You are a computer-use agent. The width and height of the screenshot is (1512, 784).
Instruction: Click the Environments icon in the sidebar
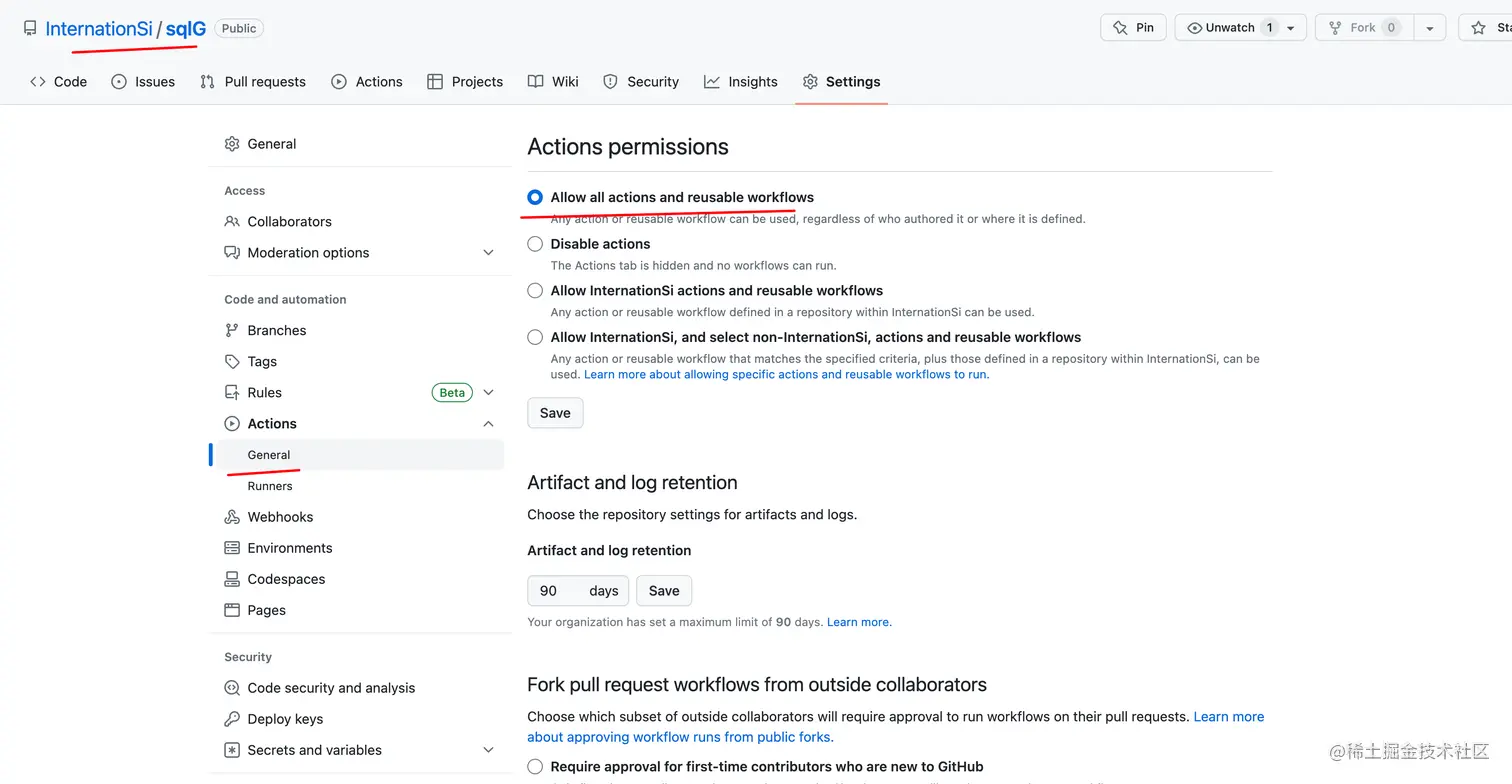(x=232, y=548)
